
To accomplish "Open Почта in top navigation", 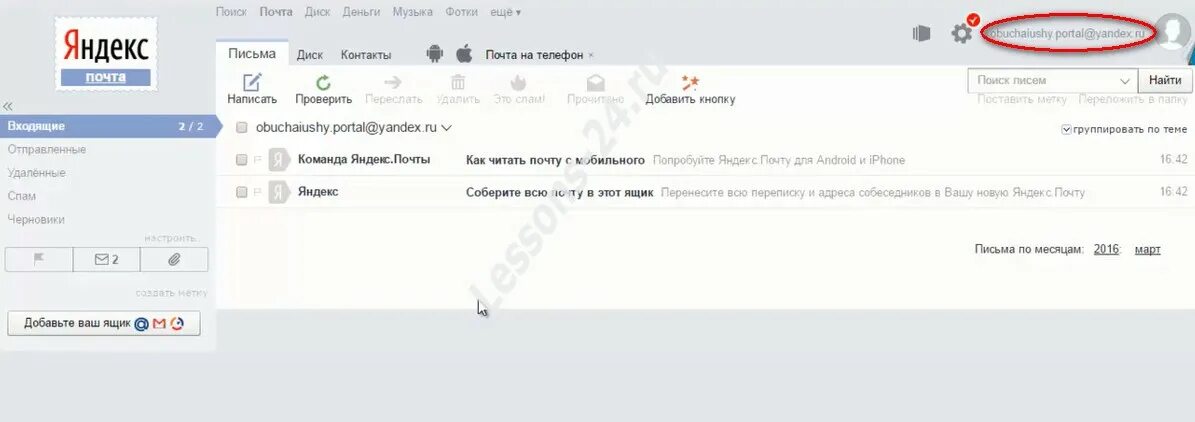I will 276,12.
